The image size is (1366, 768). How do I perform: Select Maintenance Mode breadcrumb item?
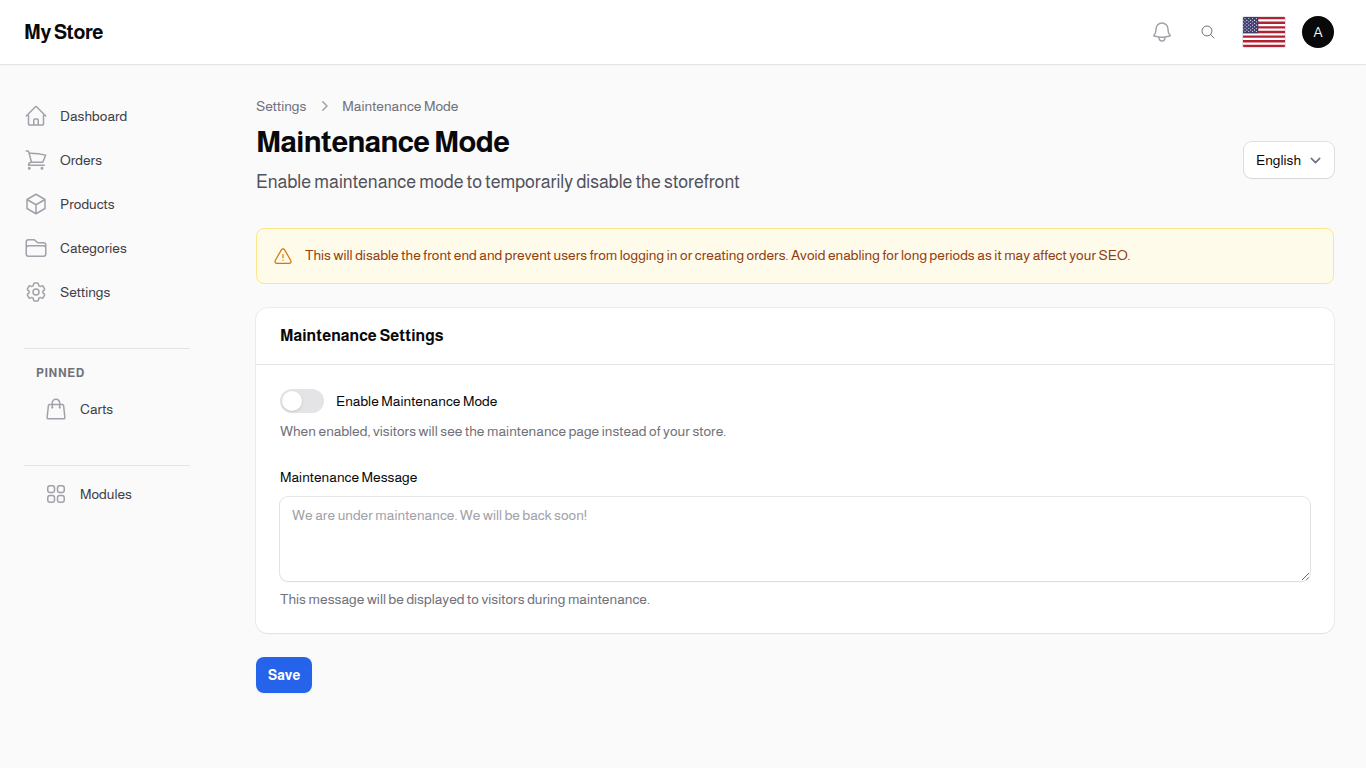pos(399,106)
